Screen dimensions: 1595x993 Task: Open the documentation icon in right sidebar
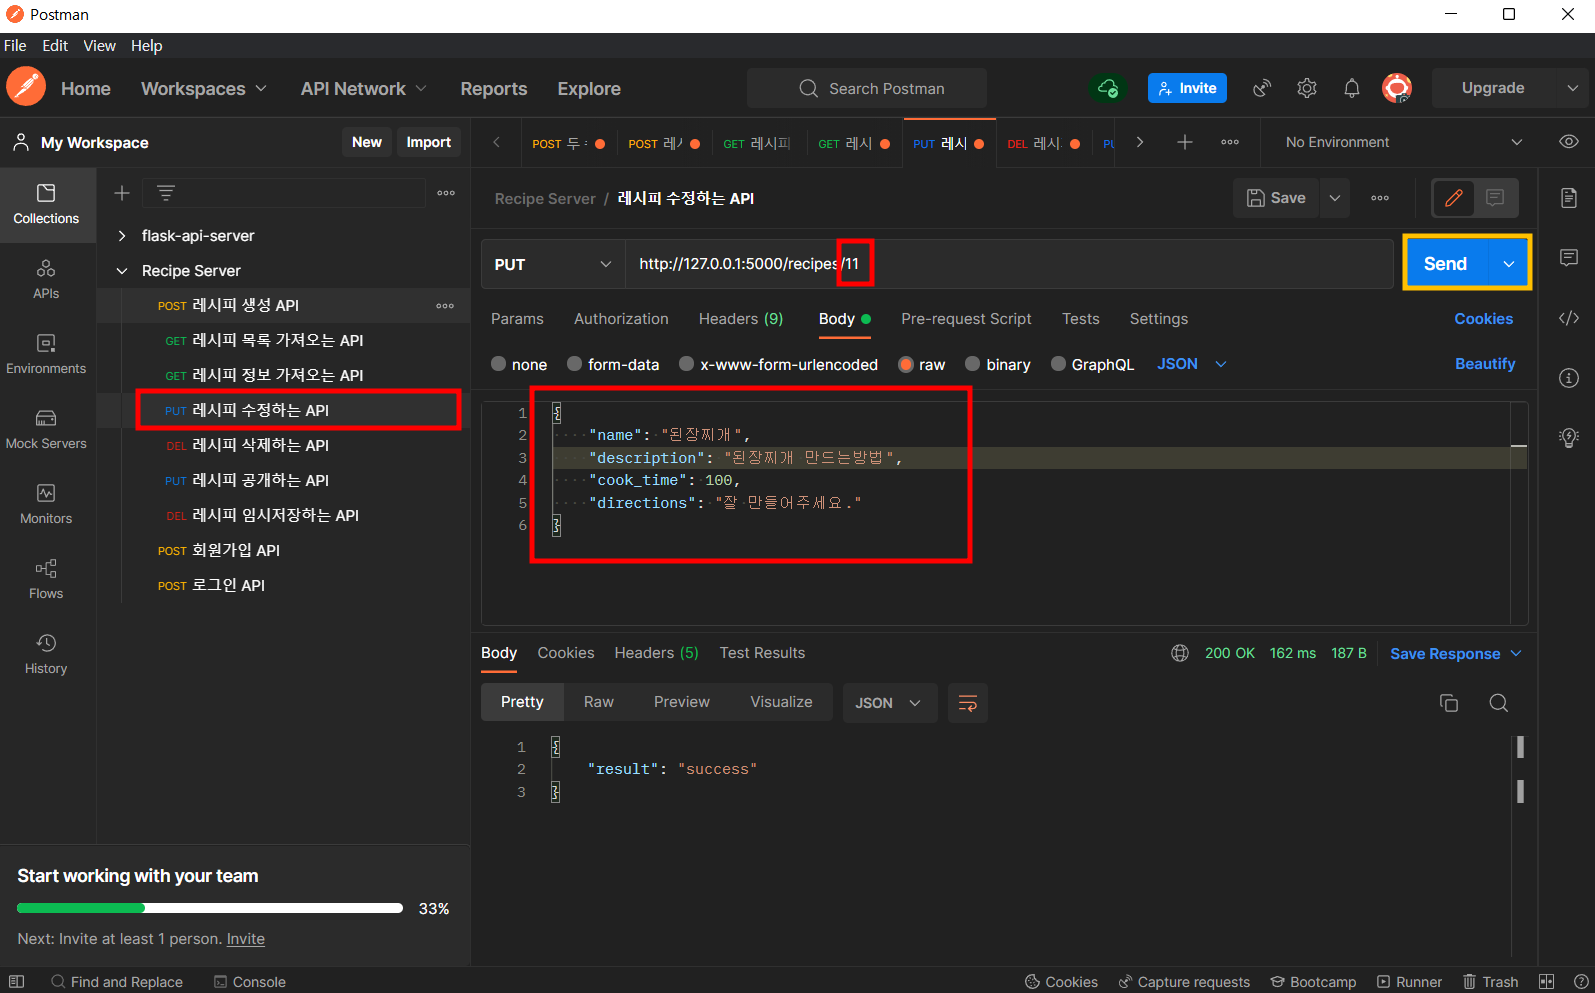1569,198
